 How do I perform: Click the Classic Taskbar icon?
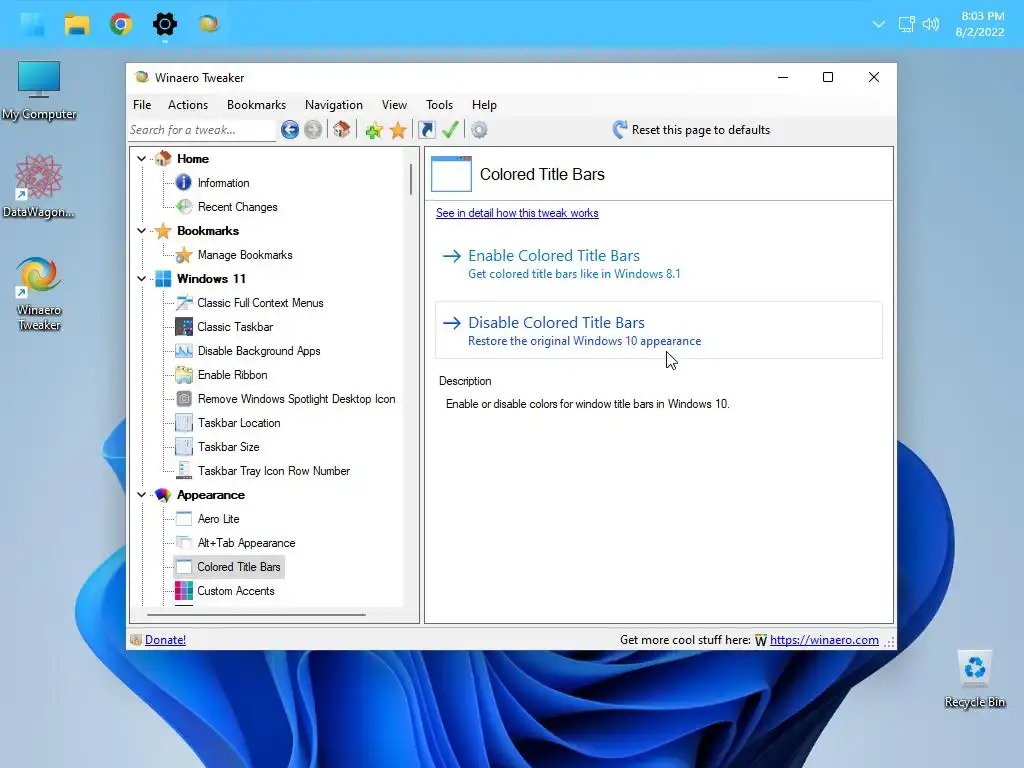click(184, 327)
